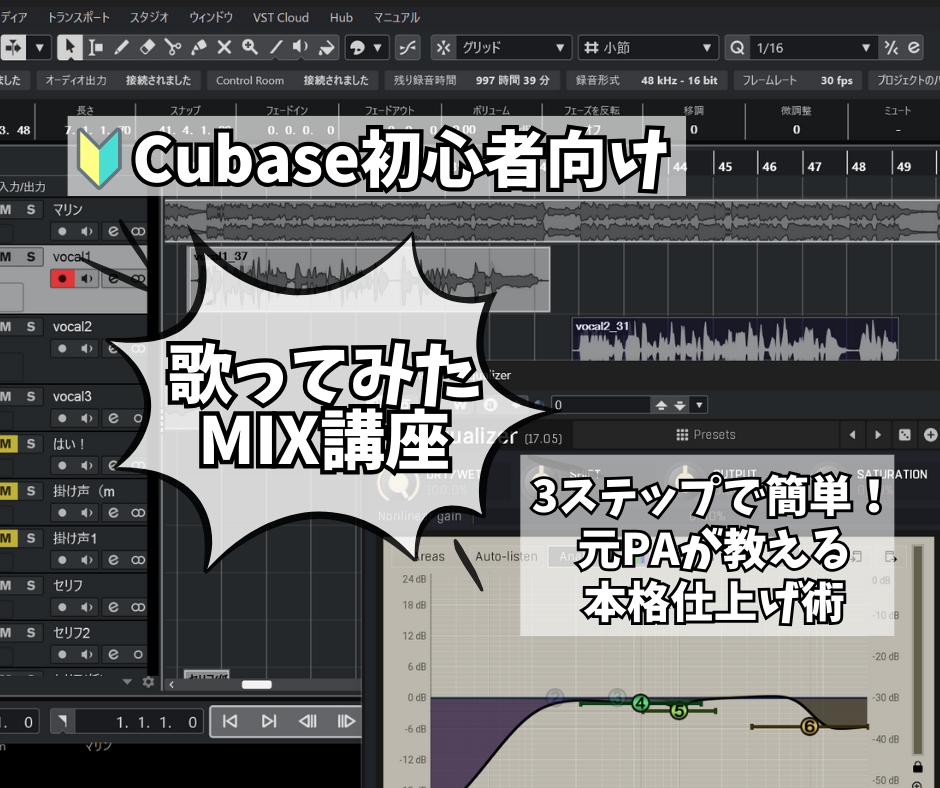Enable record on 掛け声1 track

pos(62,560)
